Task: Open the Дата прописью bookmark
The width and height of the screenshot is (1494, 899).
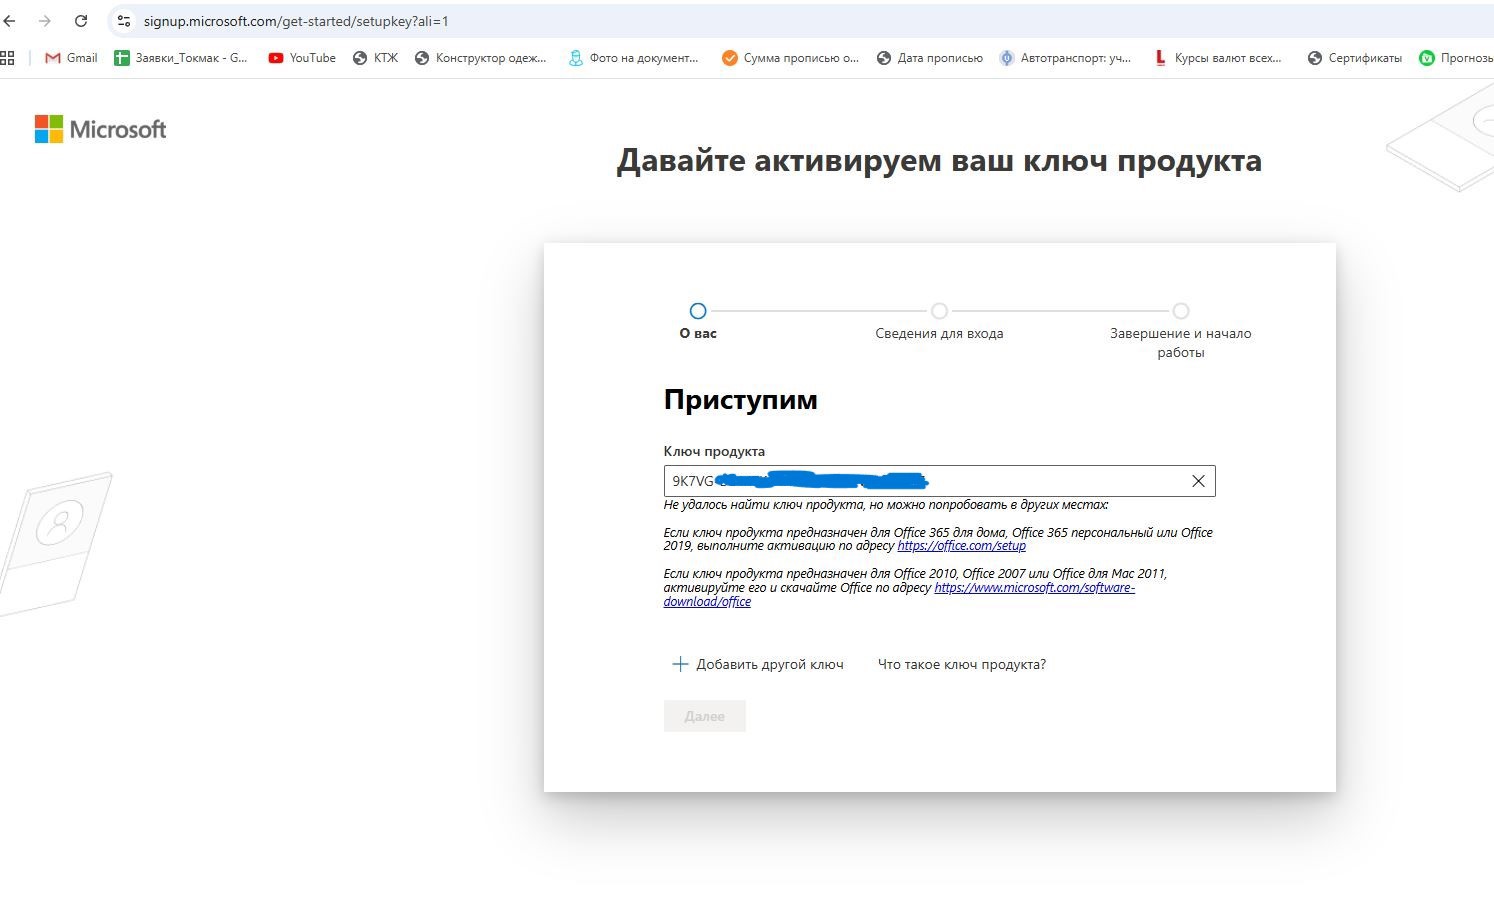Action: [930, 58]
